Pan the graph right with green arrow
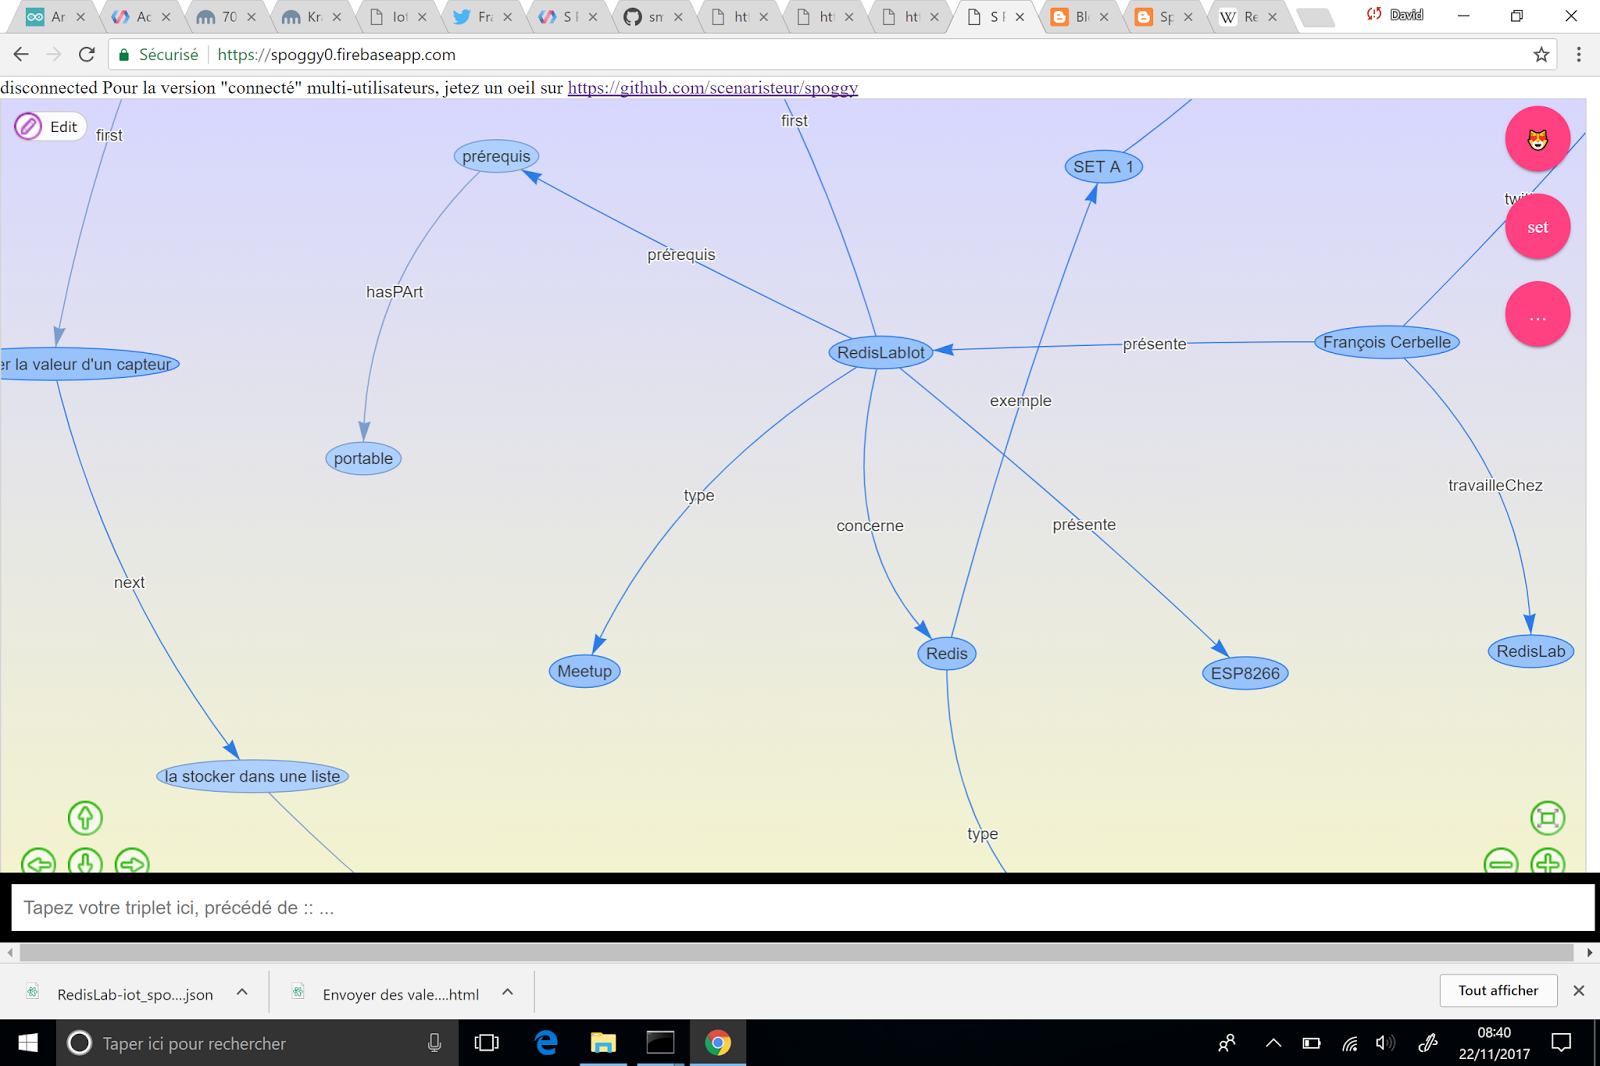1600x1066 pixels. (132, 862)
